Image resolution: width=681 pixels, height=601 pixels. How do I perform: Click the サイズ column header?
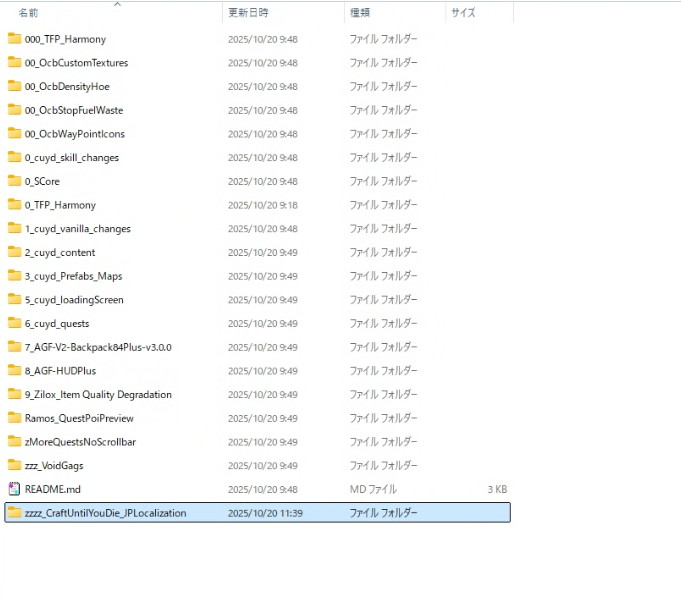[463, 13]
